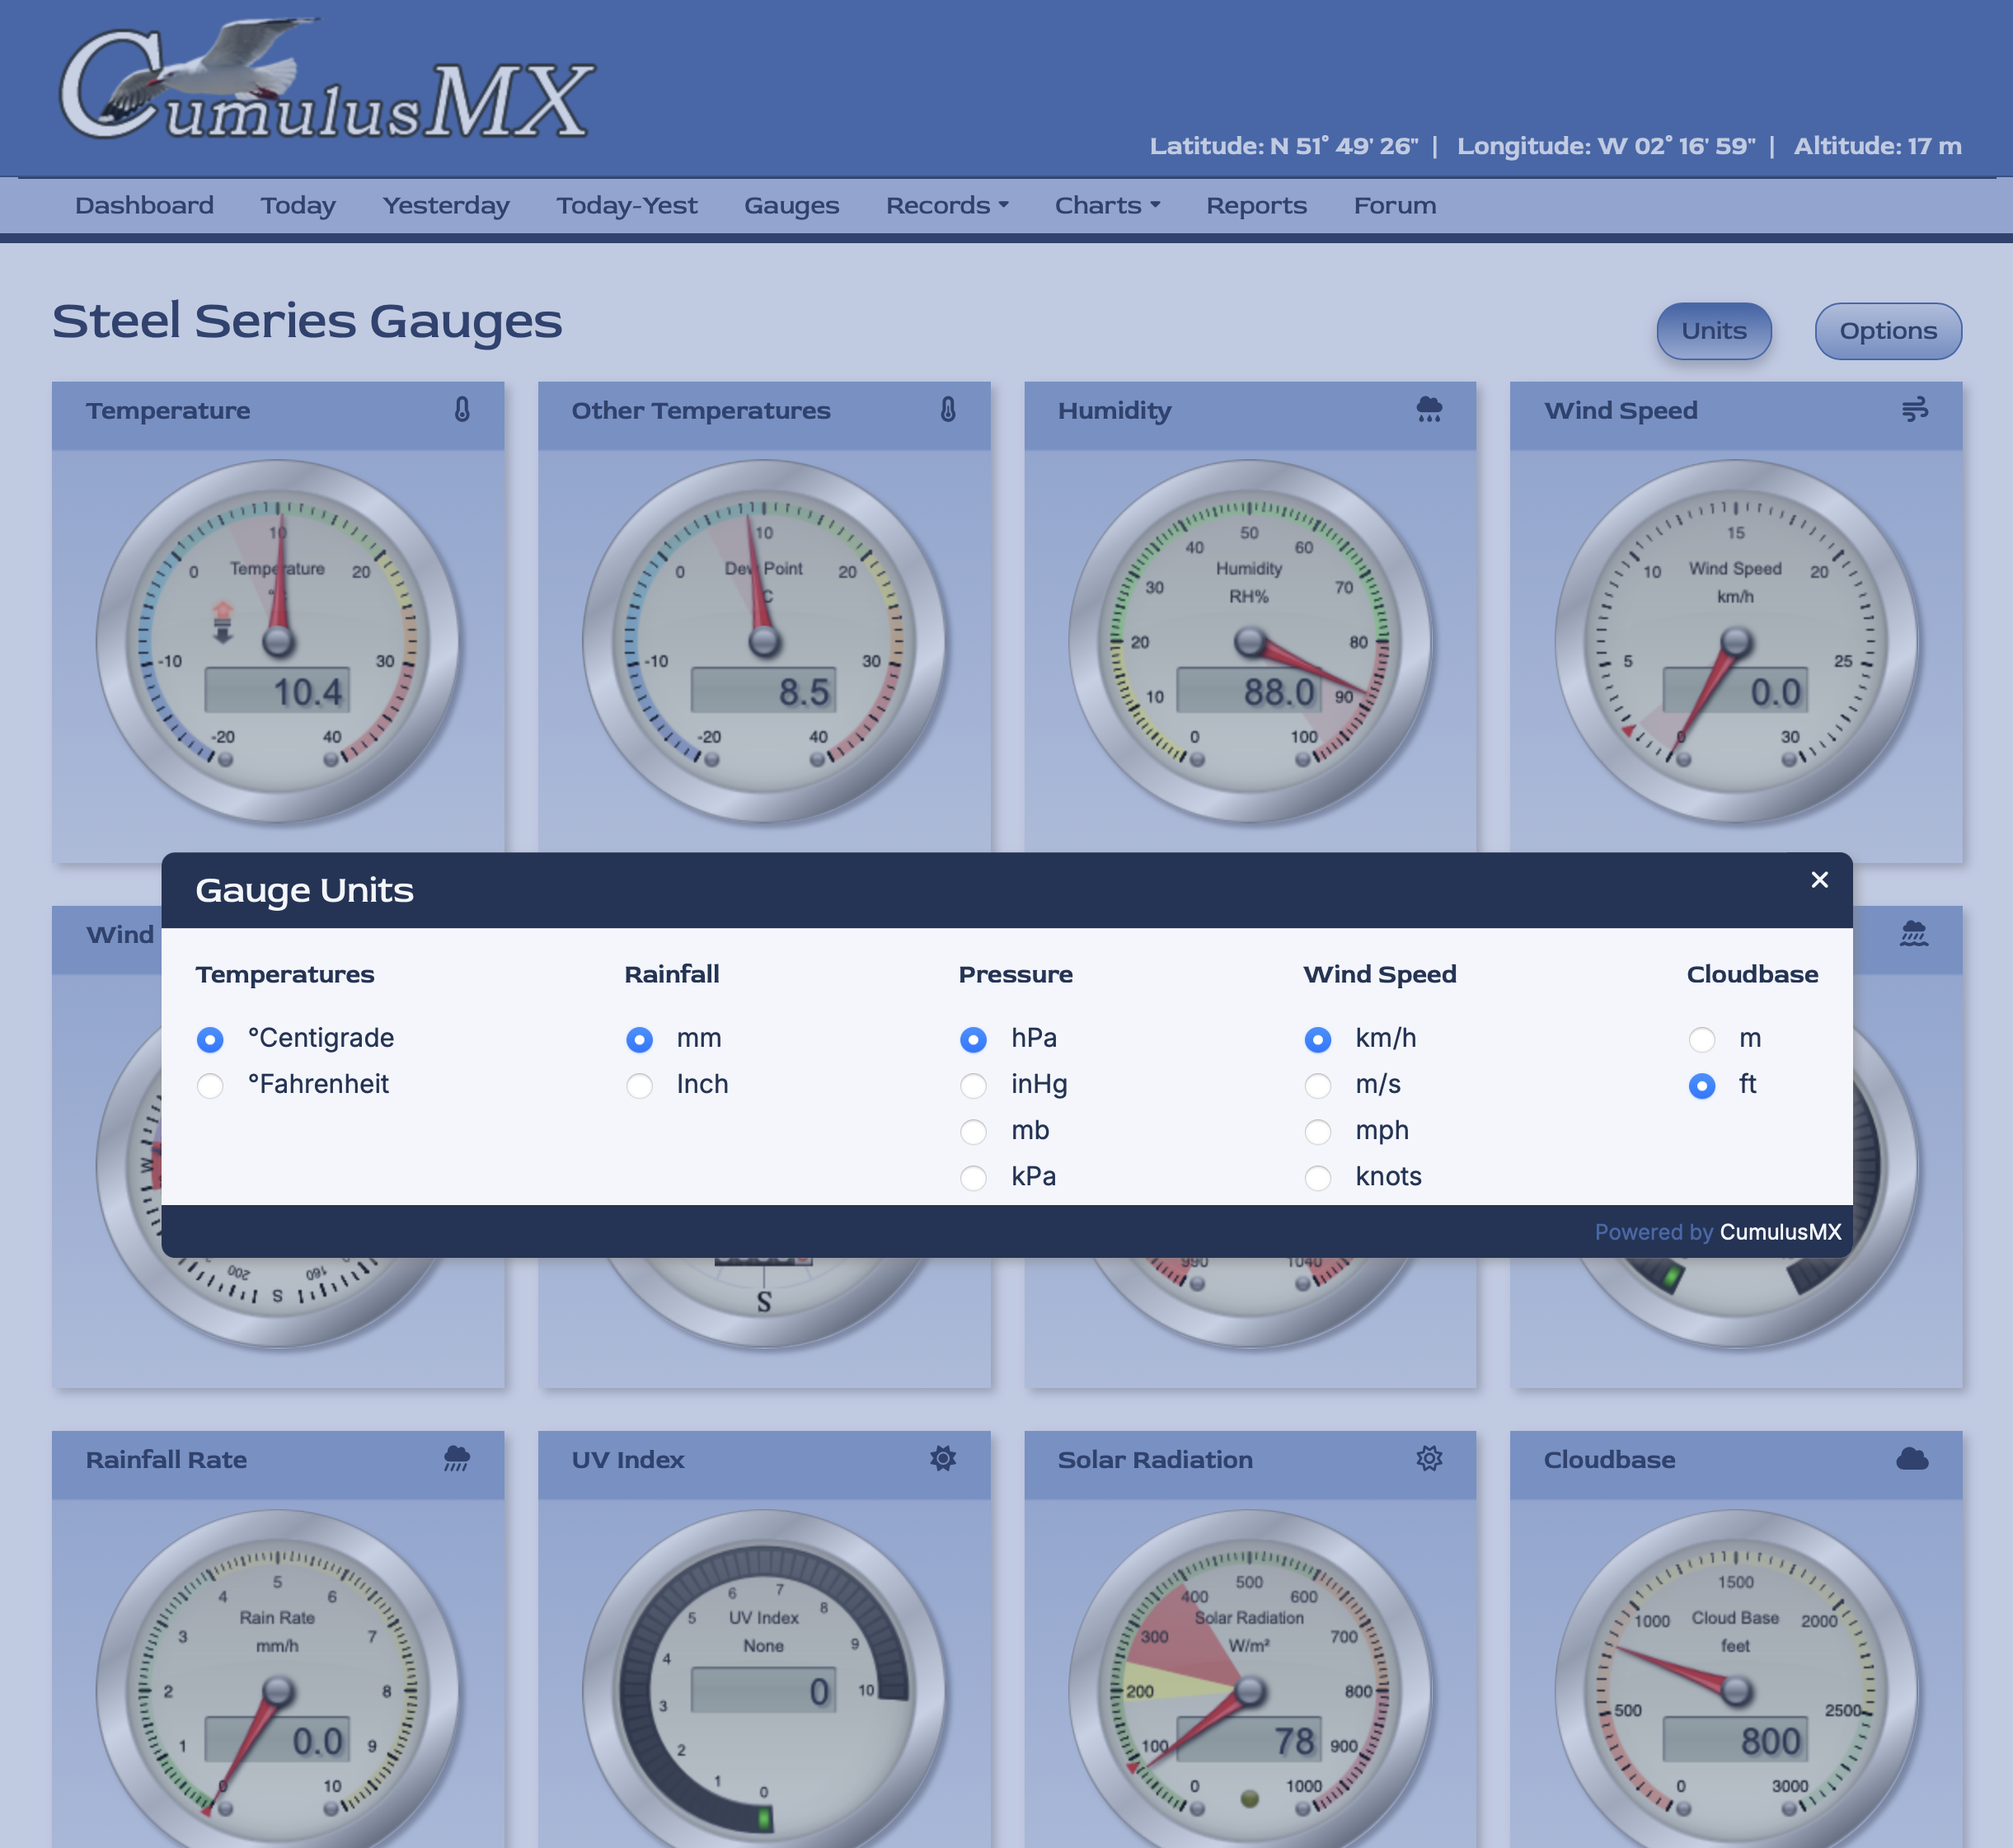The height and width of the screenshot is (1848, 2013).
Task: Close the Gauge Units dialog
Action: click(1819, 879)
